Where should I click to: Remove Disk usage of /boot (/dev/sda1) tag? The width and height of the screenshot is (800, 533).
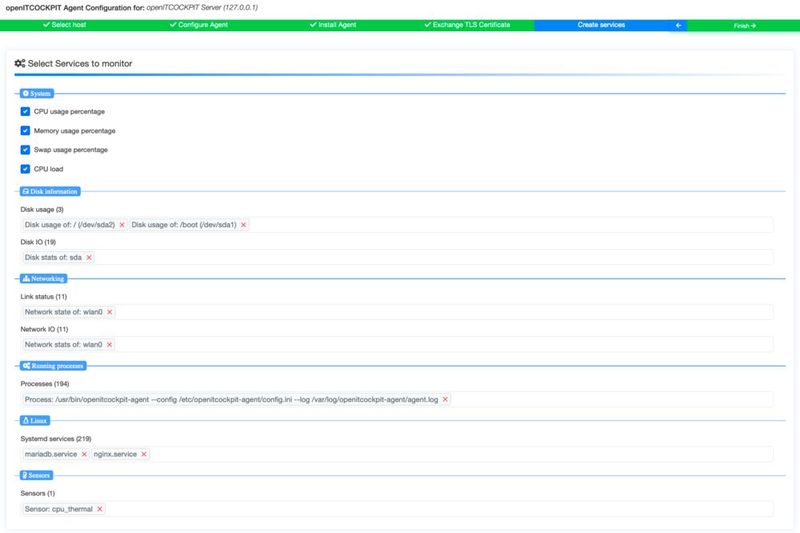243,225
